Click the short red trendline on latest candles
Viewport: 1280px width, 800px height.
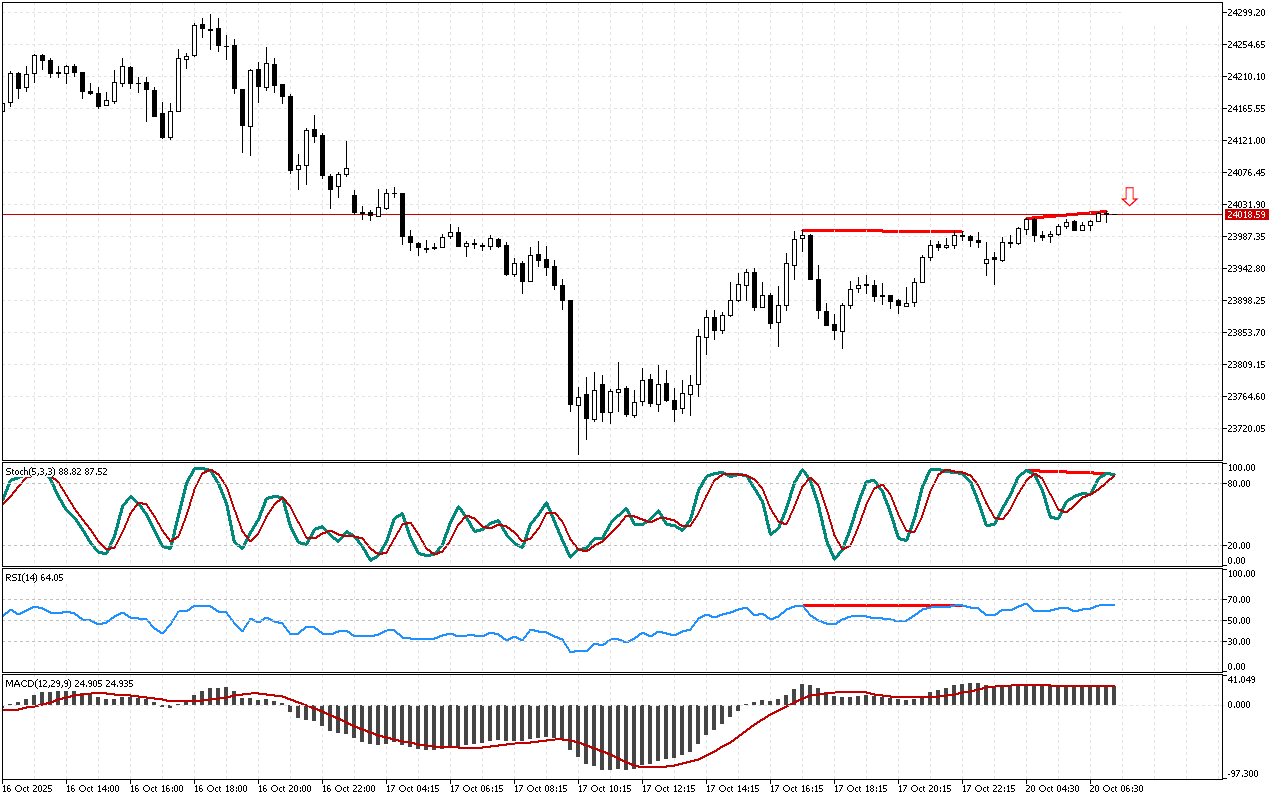click(x=1066, y=215)
